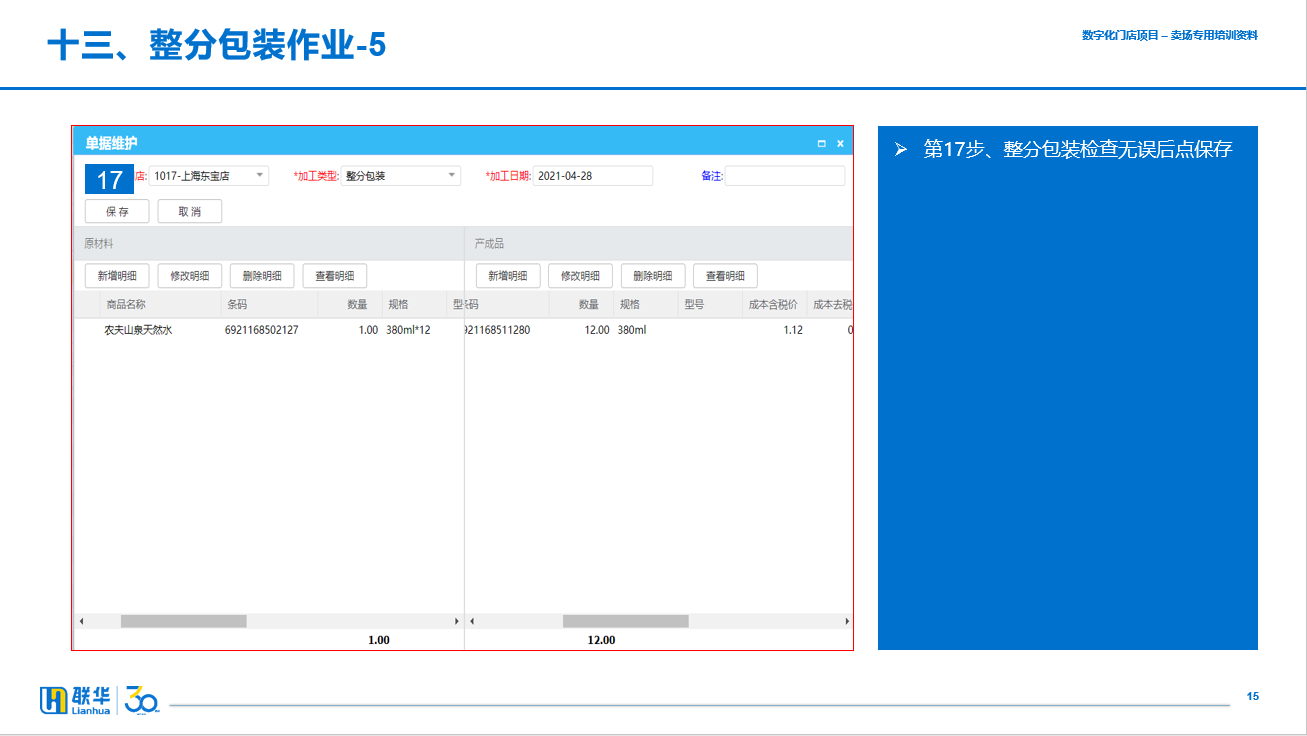Click the 规格 column header in 产成品

pyautogui.click(x=644, y=304)
